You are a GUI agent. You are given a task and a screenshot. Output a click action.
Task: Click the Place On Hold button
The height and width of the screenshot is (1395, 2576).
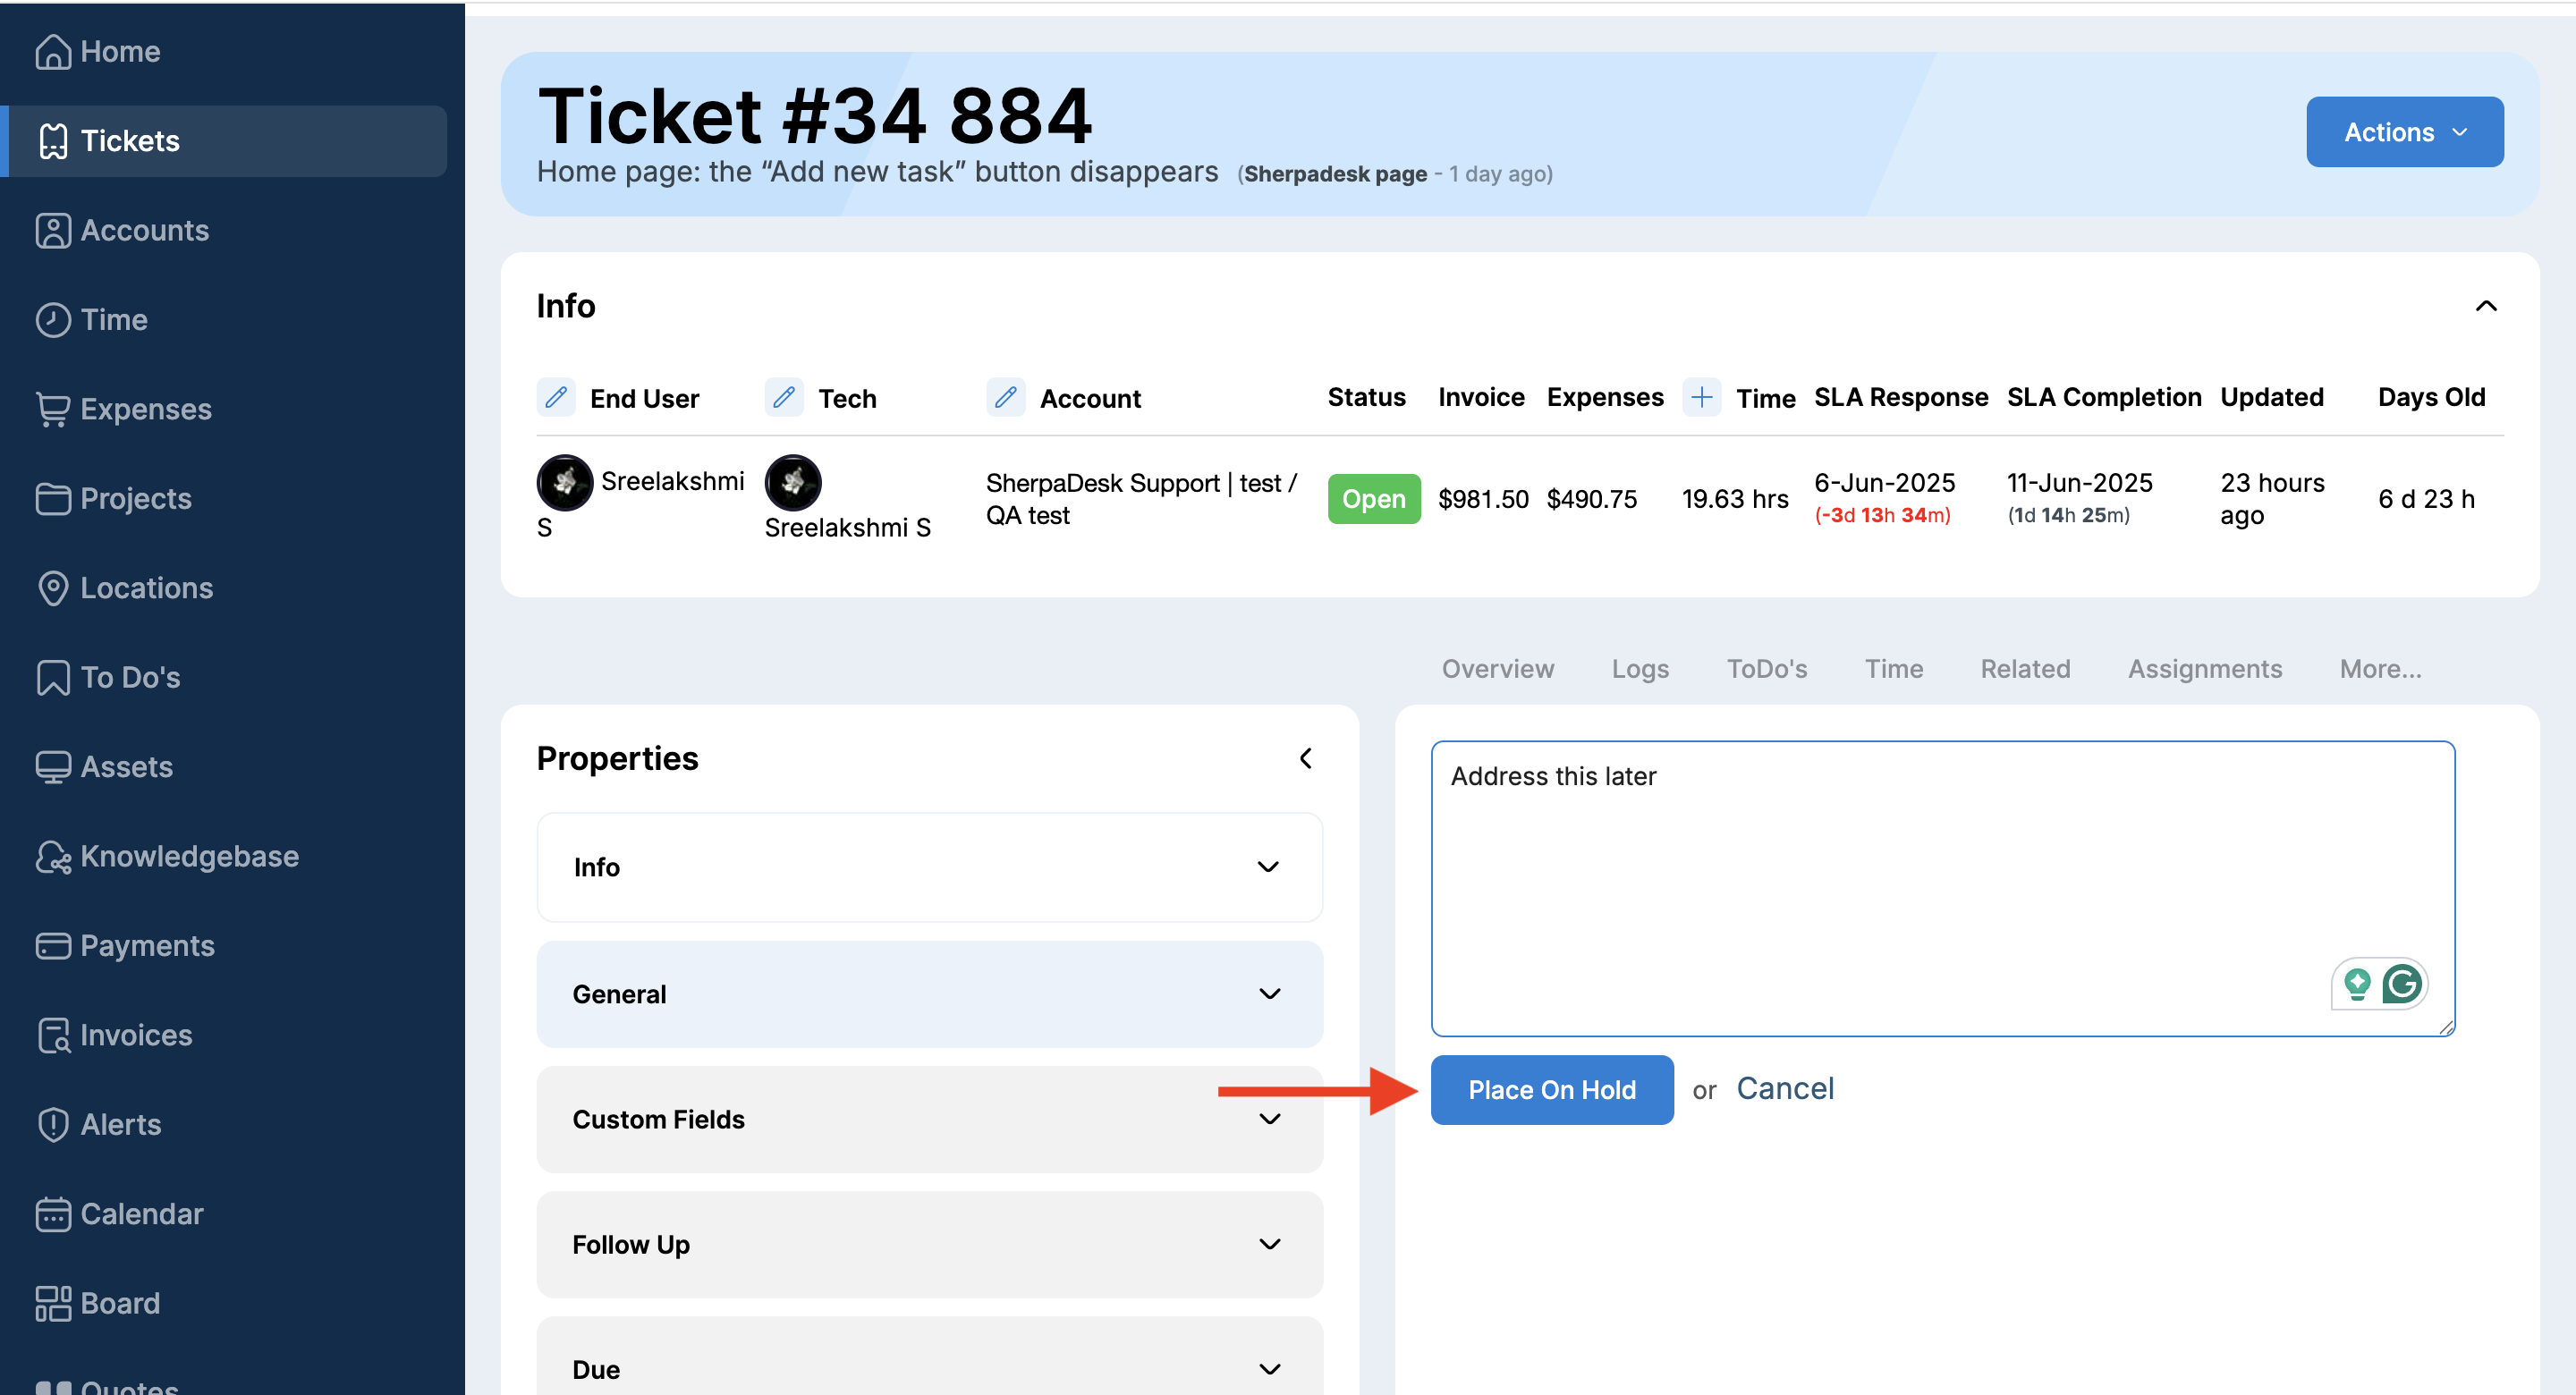1551,1089
